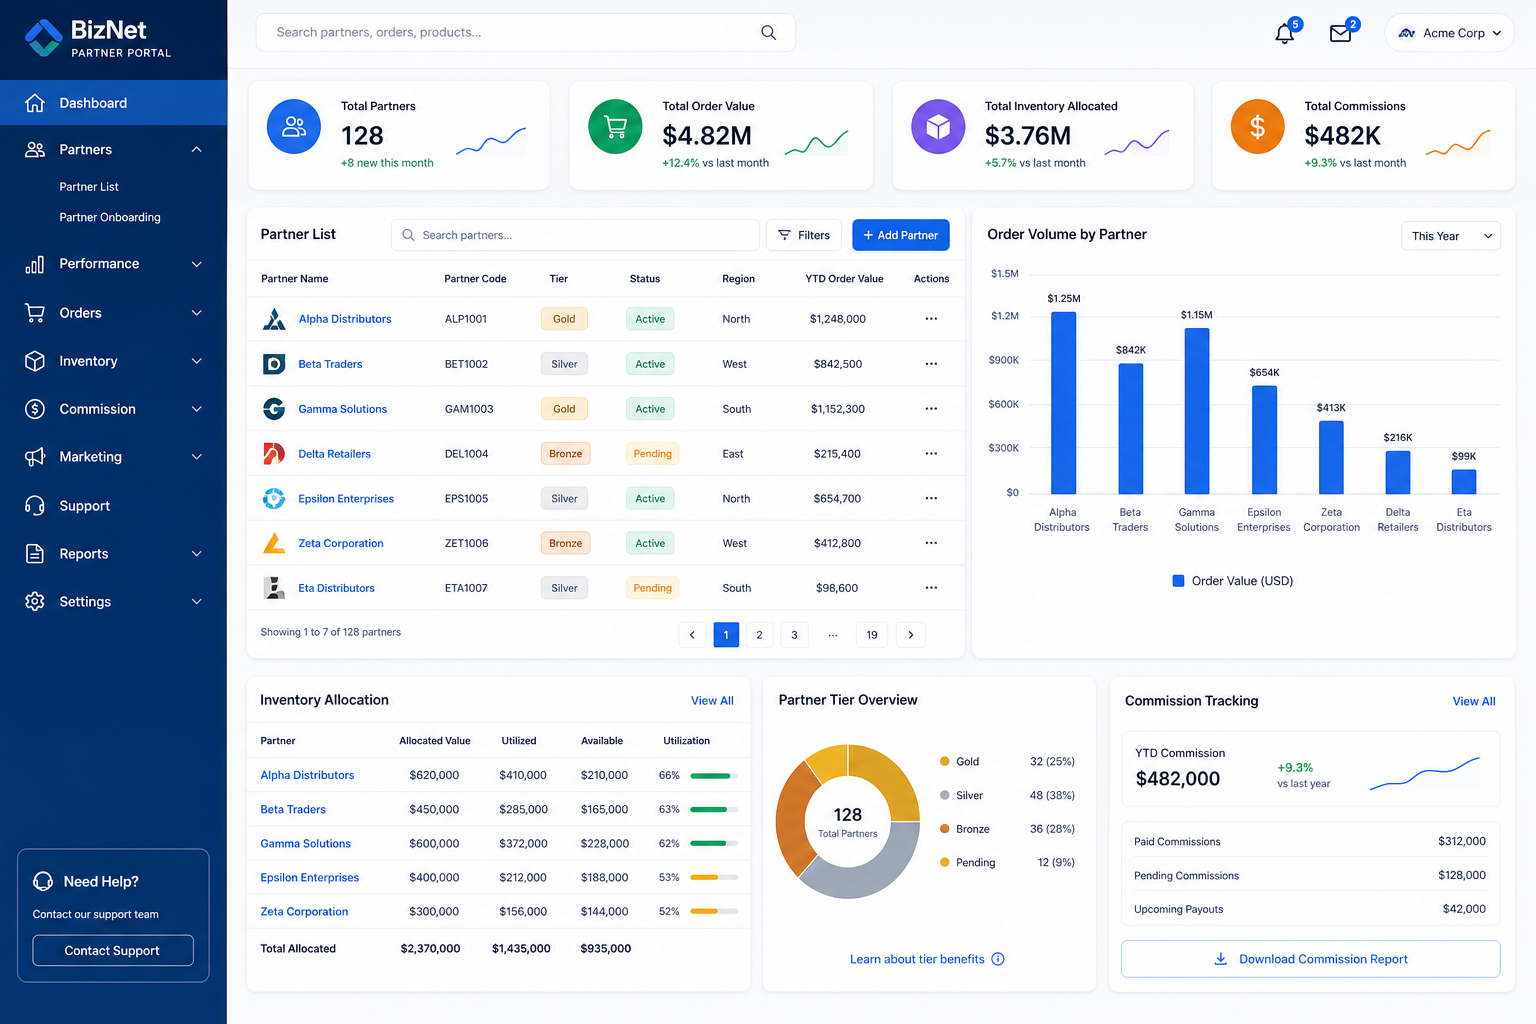View All inventory allocations

(712, 701)
